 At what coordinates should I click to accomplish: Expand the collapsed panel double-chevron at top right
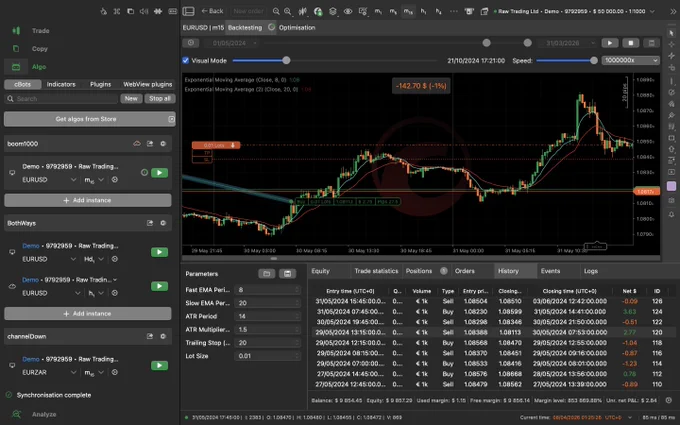tap(673, 12)
